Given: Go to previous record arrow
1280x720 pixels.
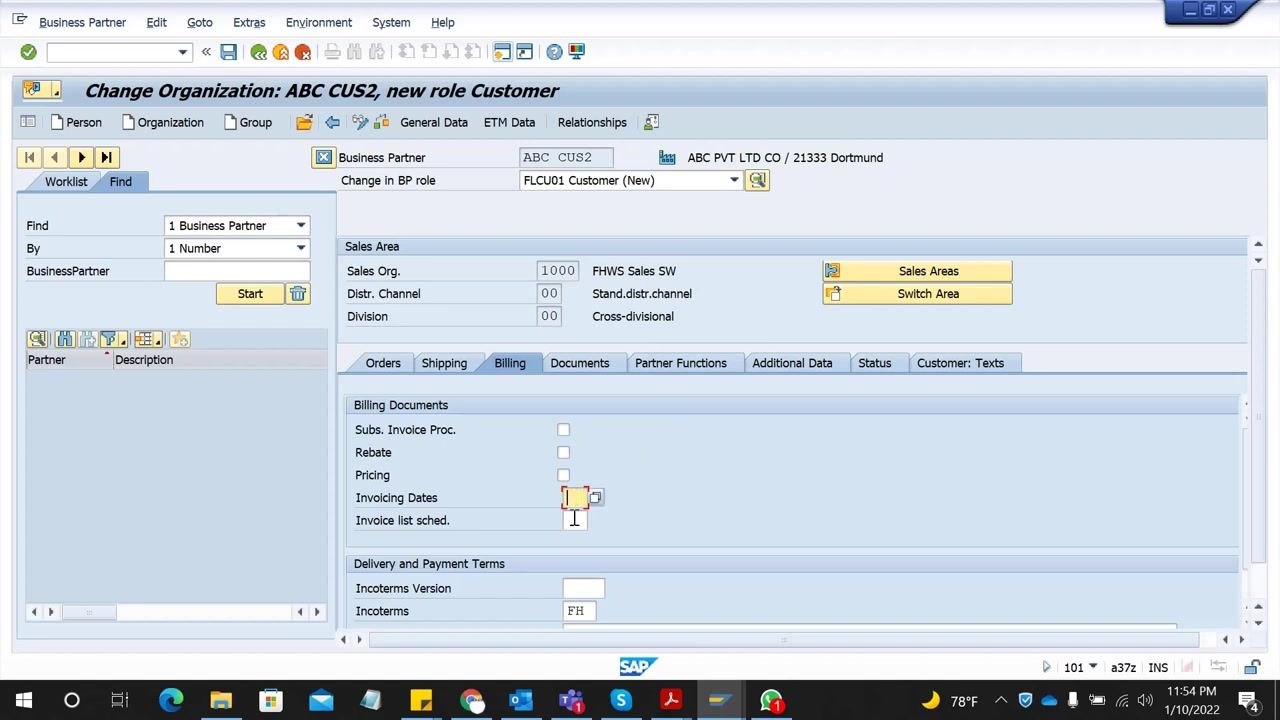Looking at the screenshot, I should [55, 157].
